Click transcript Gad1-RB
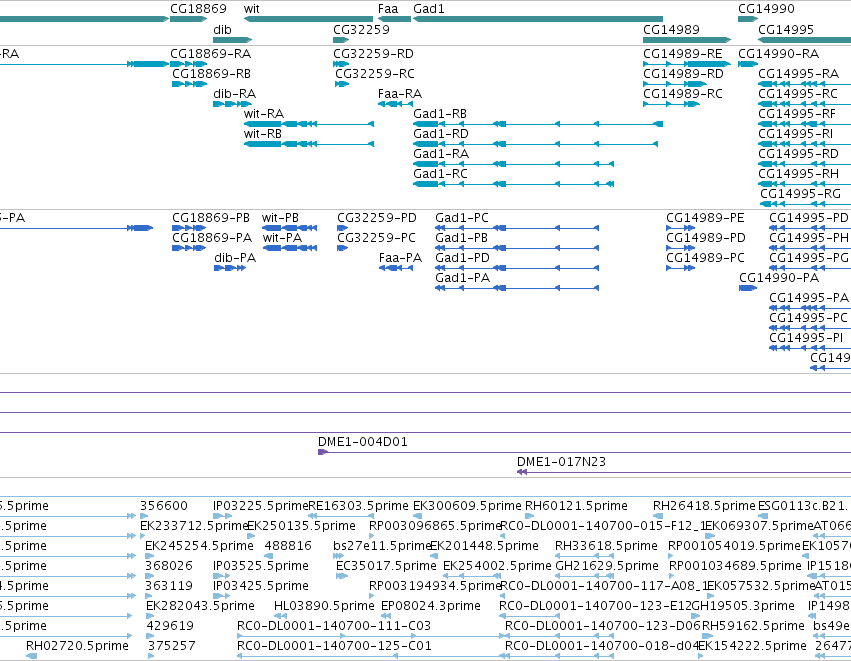 [x=538, y=124]
